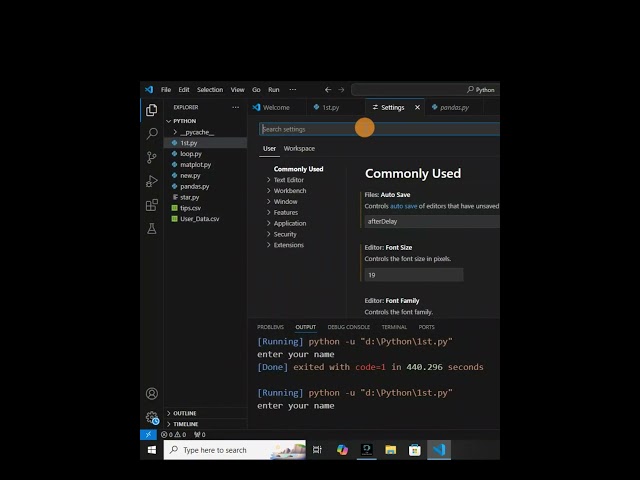The image size is (640, 480).
Task: Open the Testing flask view
Action: [151, 229]
